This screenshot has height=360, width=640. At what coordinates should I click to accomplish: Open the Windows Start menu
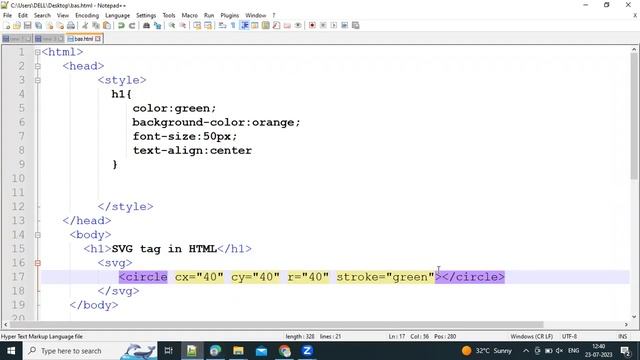coord(11,351)
